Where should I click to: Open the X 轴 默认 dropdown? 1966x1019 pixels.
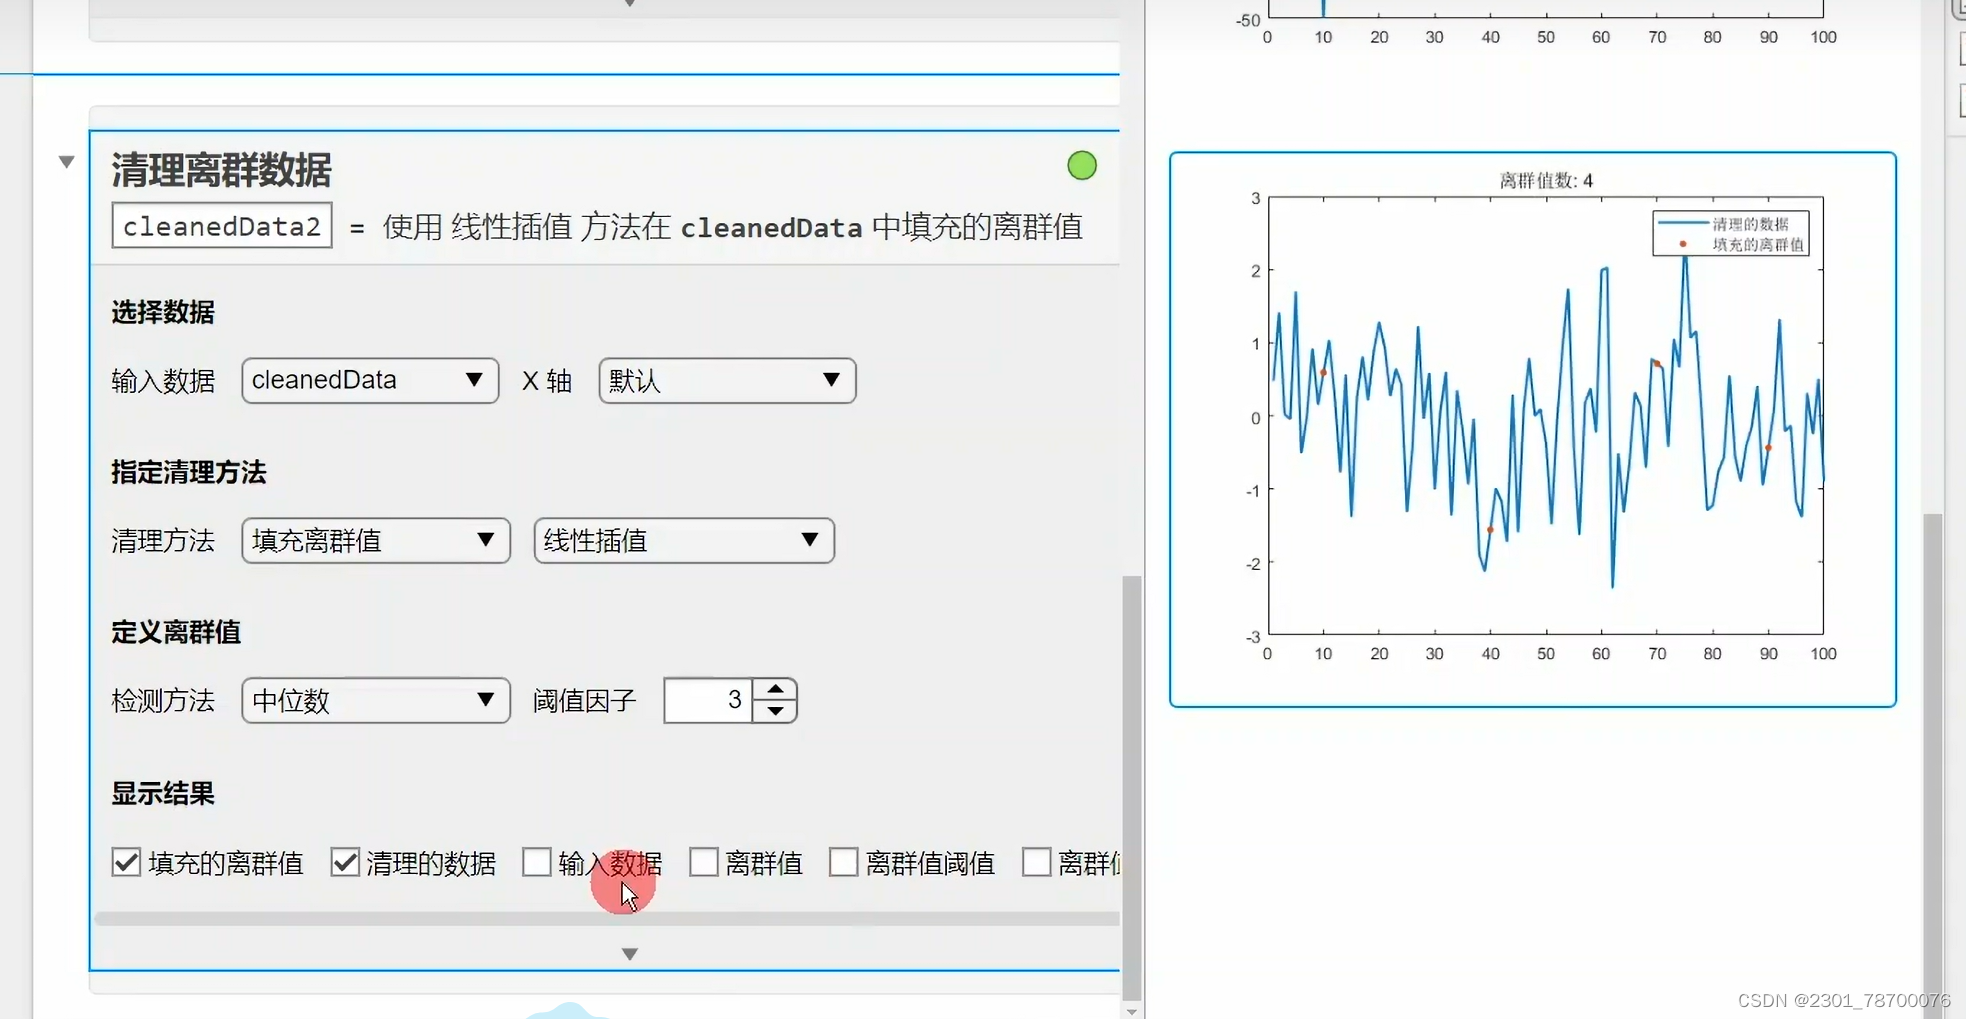[x=727, y=380]
